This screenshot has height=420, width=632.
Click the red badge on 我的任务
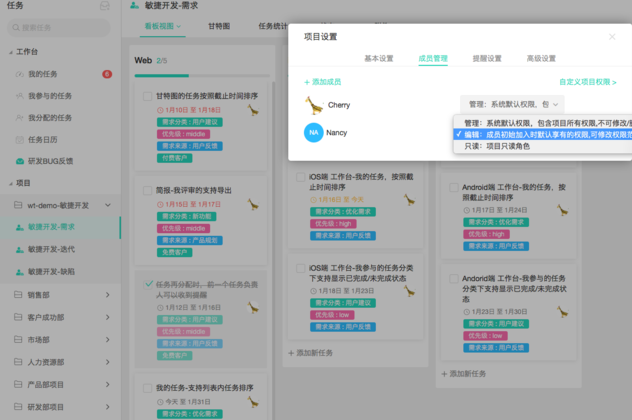[x=107, y=74]
